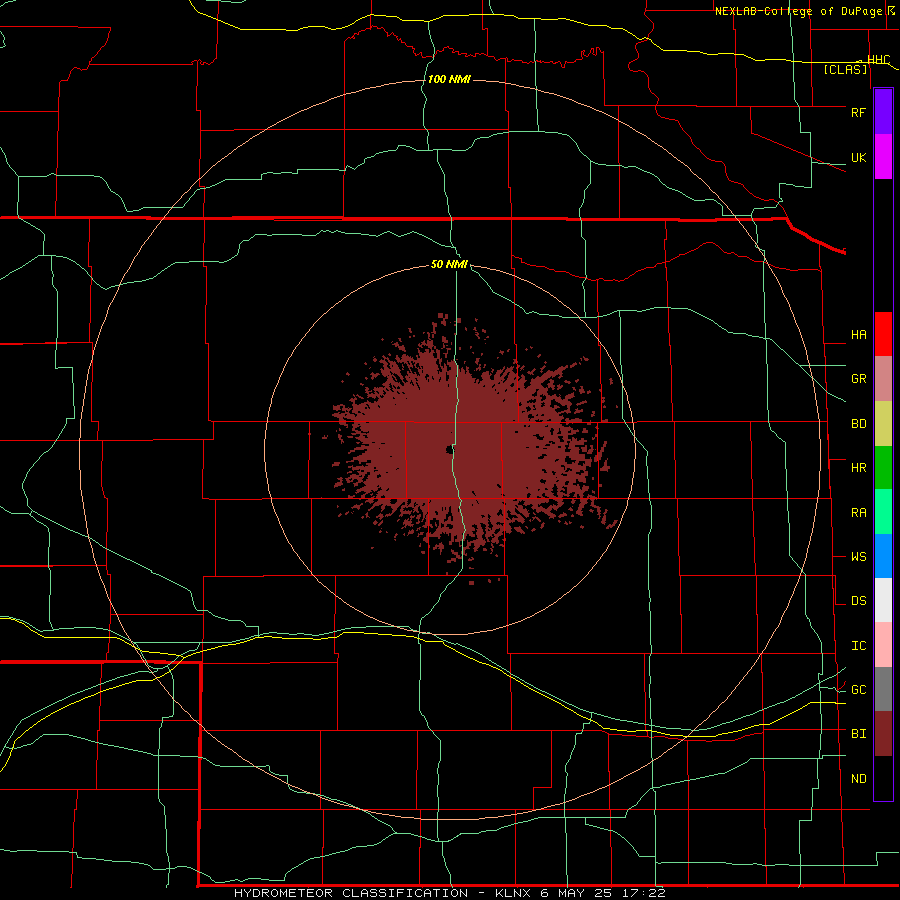
Task: Select the pinkish GR legend swatch
Action: (x=883, y=379)
